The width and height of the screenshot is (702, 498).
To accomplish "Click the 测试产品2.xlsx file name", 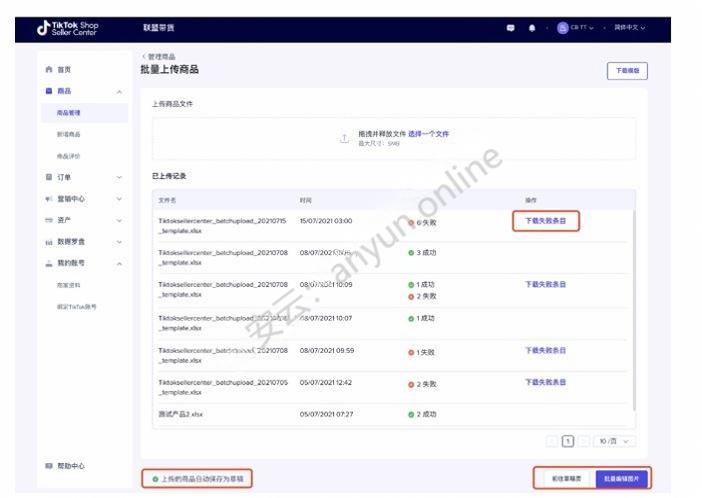I will [x=180, y=414].
